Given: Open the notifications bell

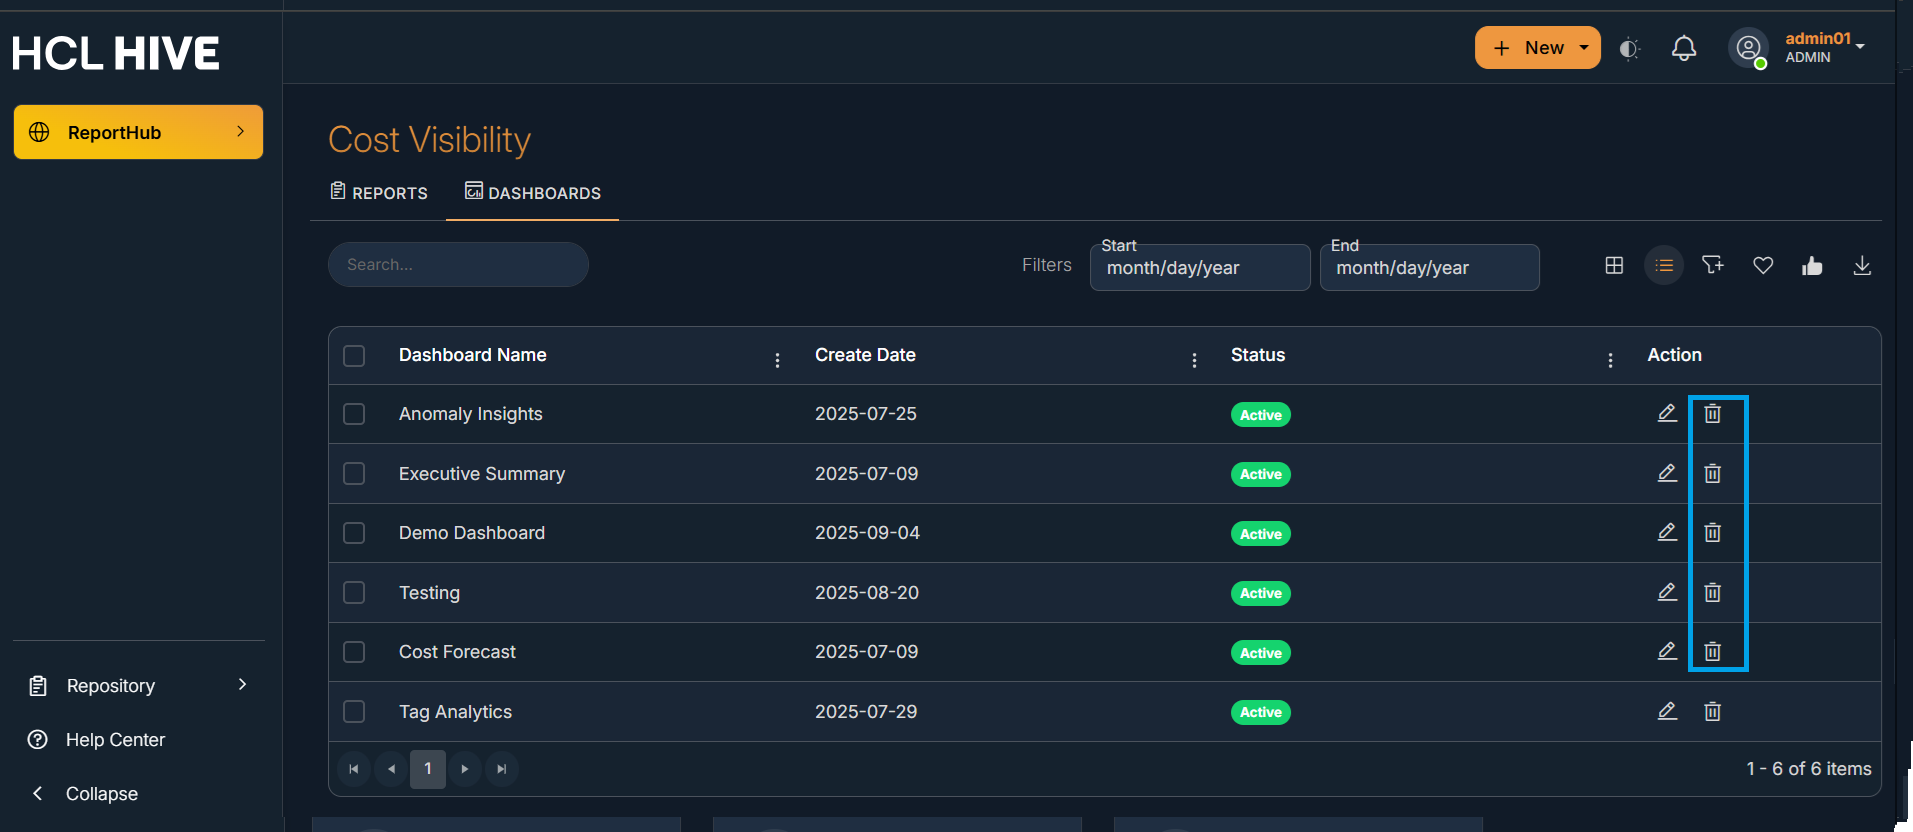Looking at the screenshot, I should point(1684,48).
